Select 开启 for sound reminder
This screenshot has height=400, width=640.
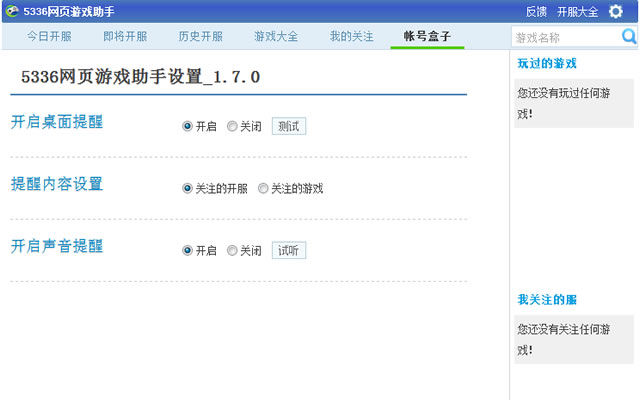tap(187, 250)
